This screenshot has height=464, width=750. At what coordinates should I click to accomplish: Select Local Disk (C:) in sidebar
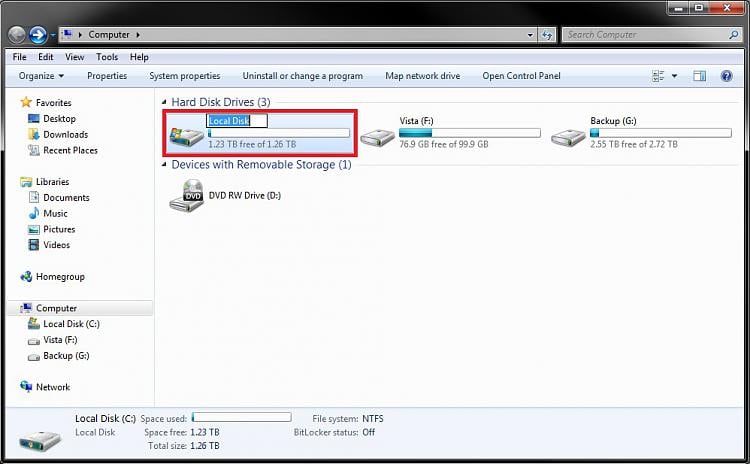[x=71, y=324]
